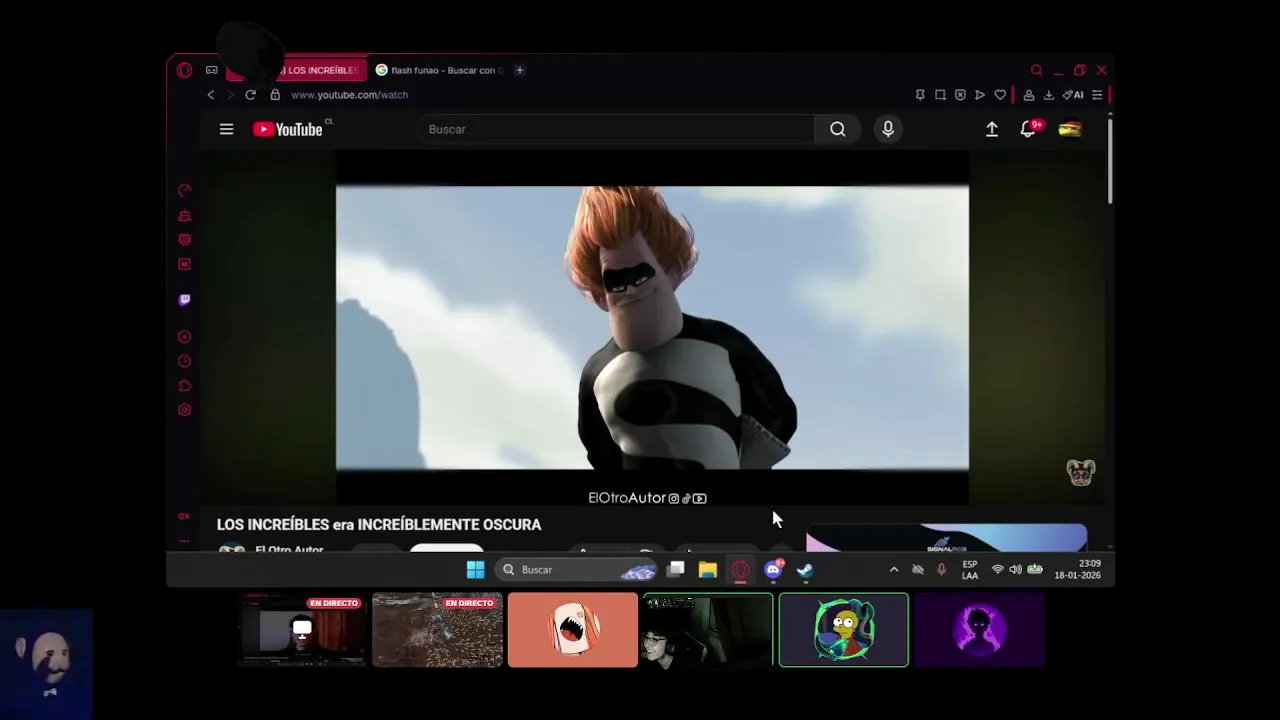Screen dimensions: 1280x720
Task: Click the ad blocker shield icon
Action: [960, 95]
